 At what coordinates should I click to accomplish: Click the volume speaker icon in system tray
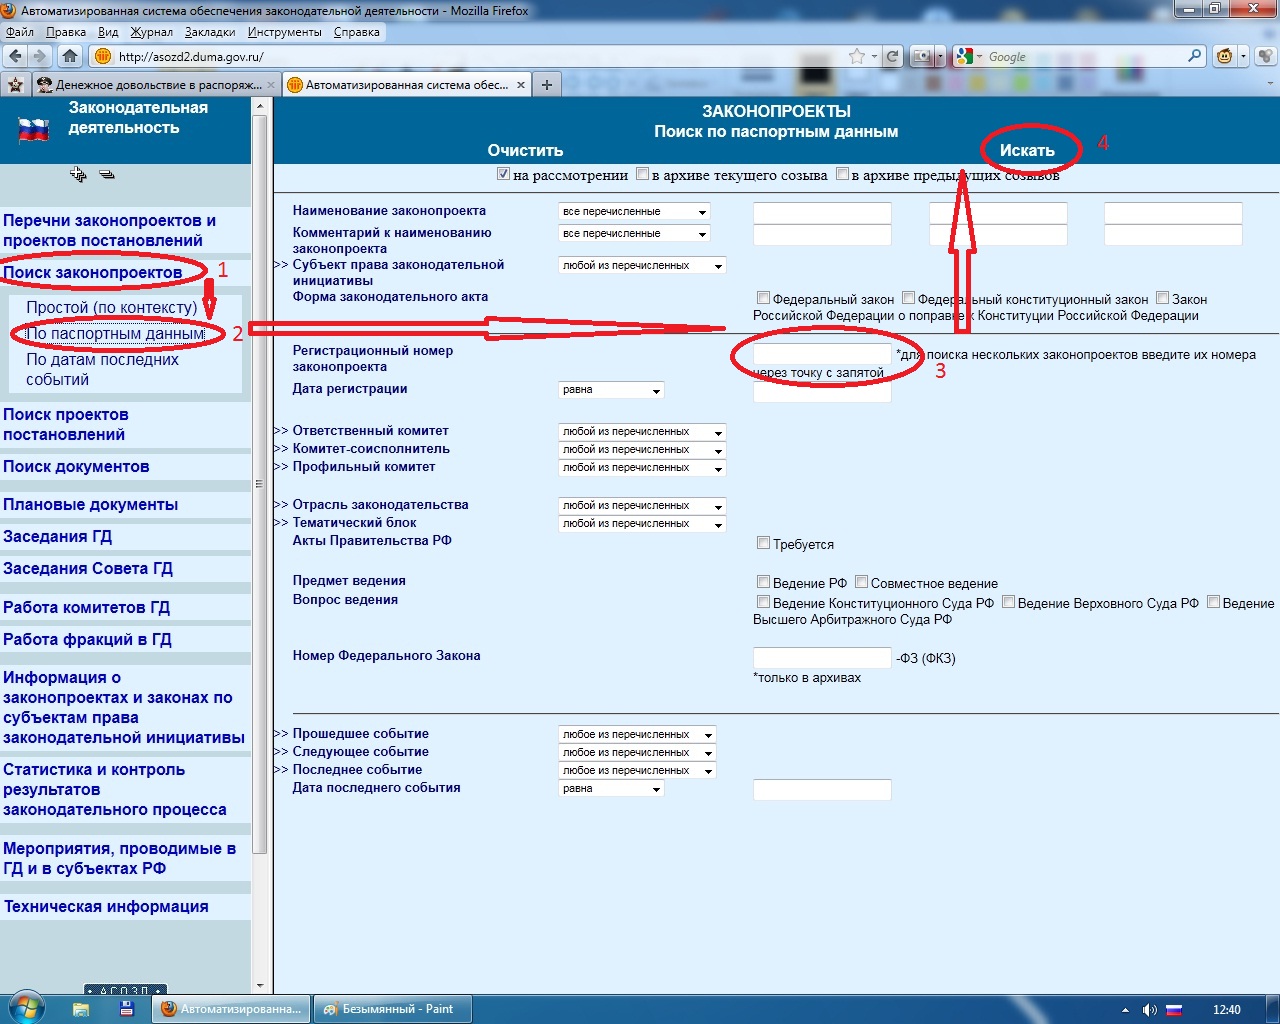[x=1149, y=1009]
